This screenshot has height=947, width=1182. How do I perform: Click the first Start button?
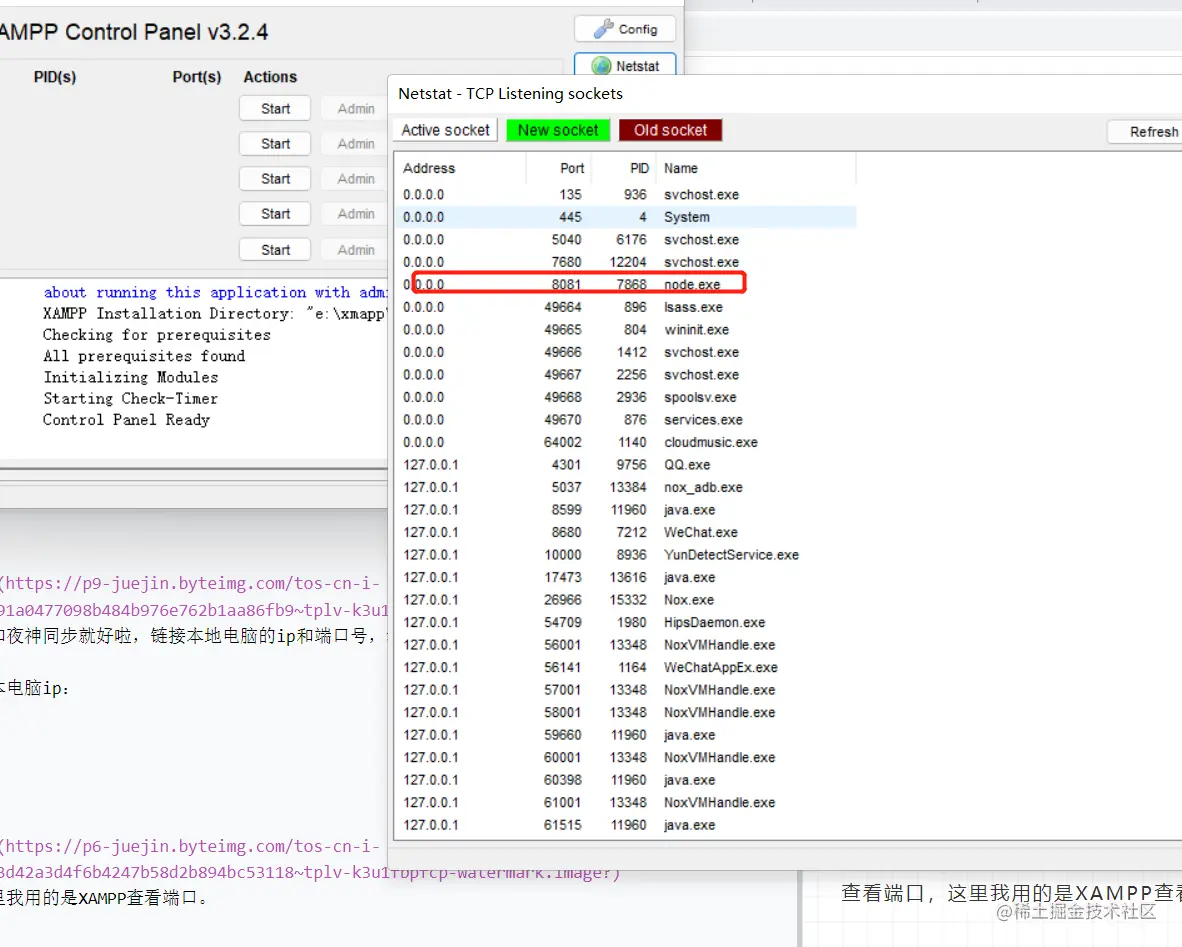tap(274, 108)
